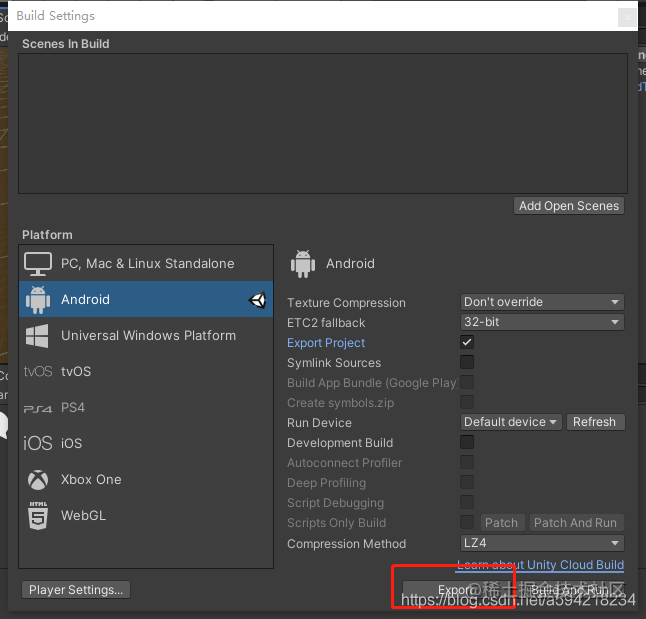Click the large iOS platform icon

(38, 443)
